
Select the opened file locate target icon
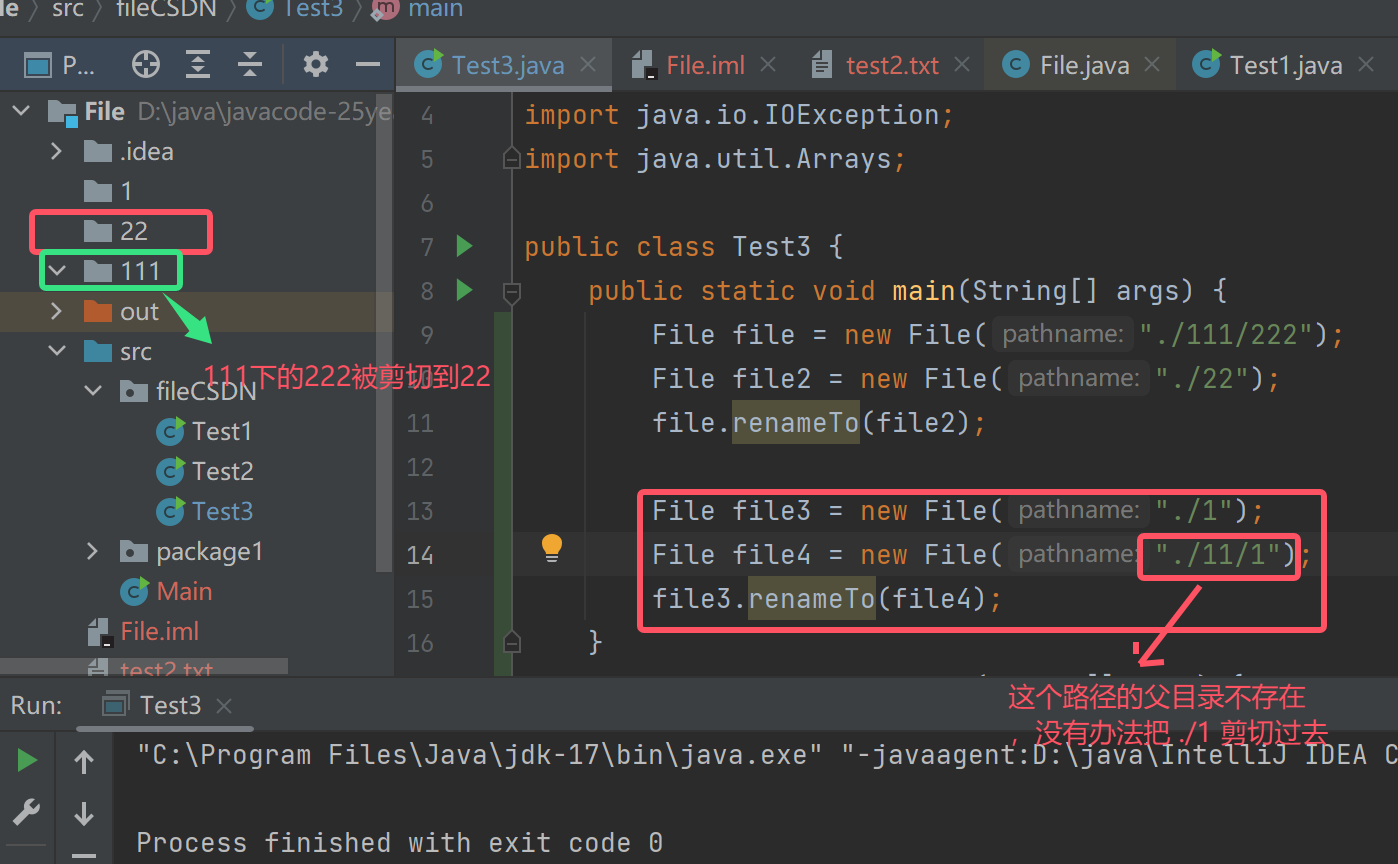pyautogui.click(x=146, y=65)
